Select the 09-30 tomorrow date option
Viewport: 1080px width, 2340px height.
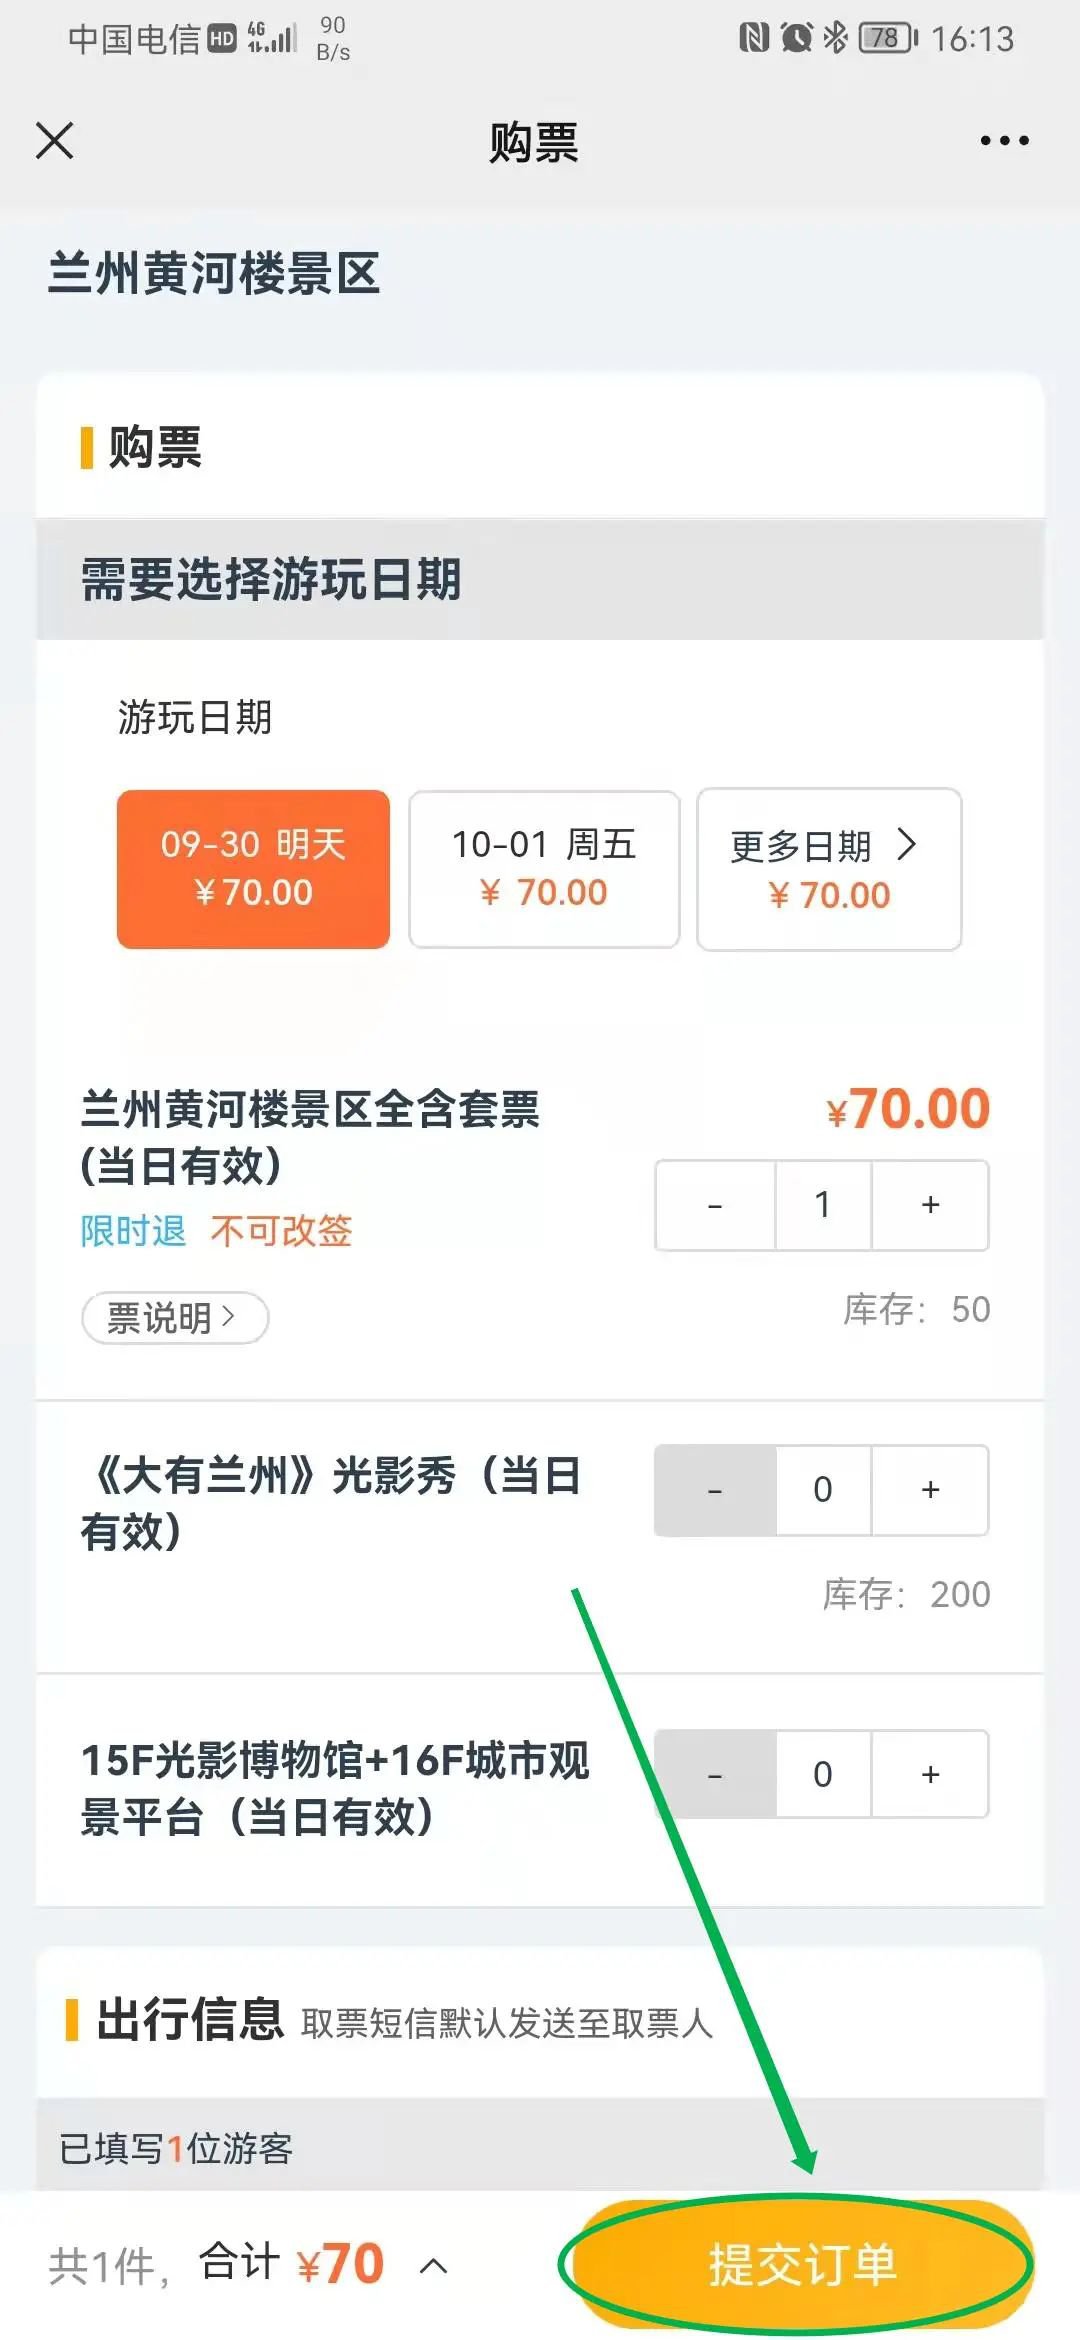(253, 868)
